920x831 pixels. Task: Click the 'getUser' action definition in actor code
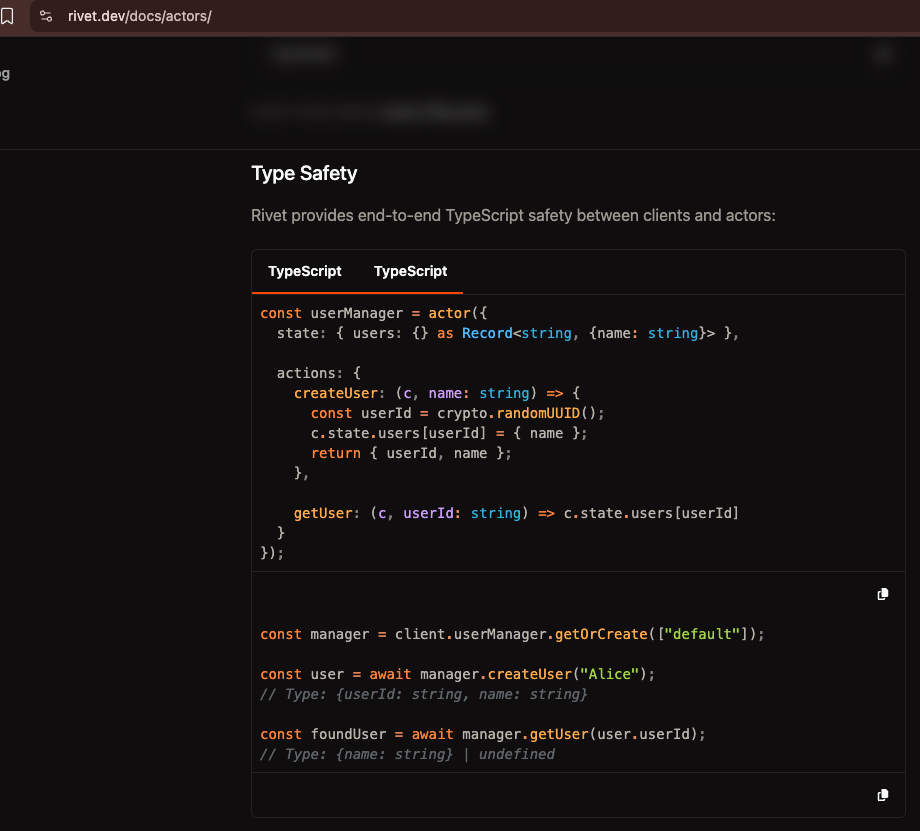323,513
